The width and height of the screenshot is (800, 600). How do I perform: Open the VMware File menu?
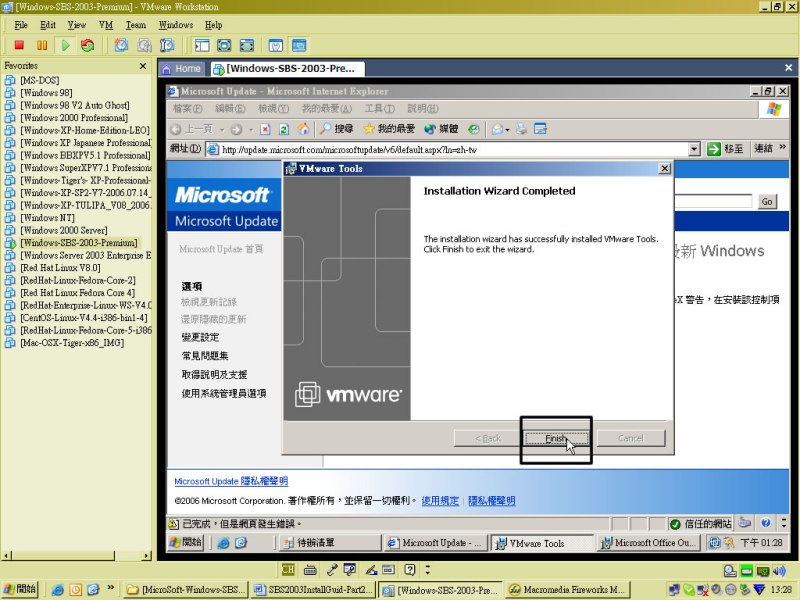coord(21,25)
